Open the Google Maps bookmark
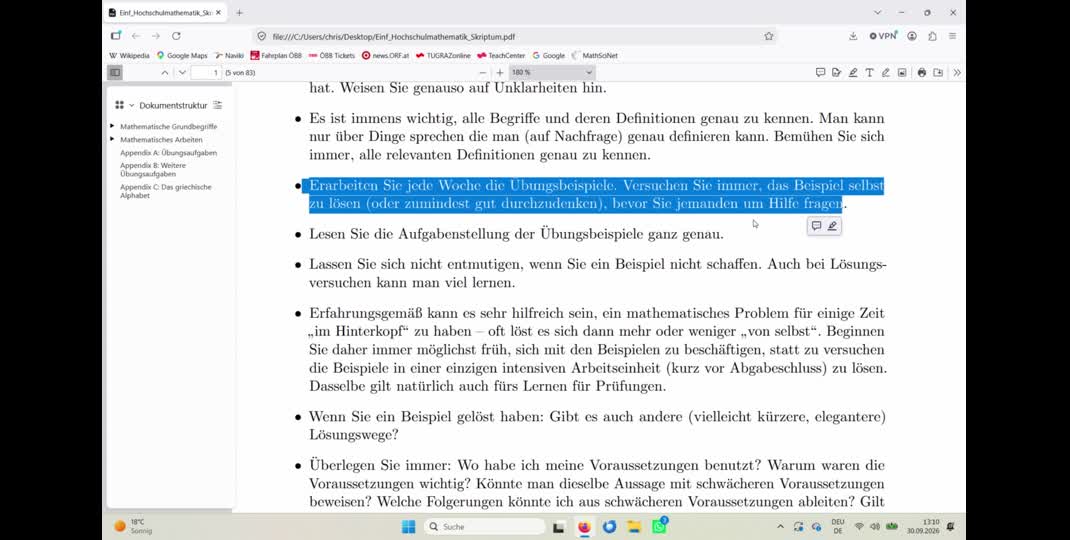Image resolution: width=1070 pixels, height=540 pixels. [x=182, y=55]
